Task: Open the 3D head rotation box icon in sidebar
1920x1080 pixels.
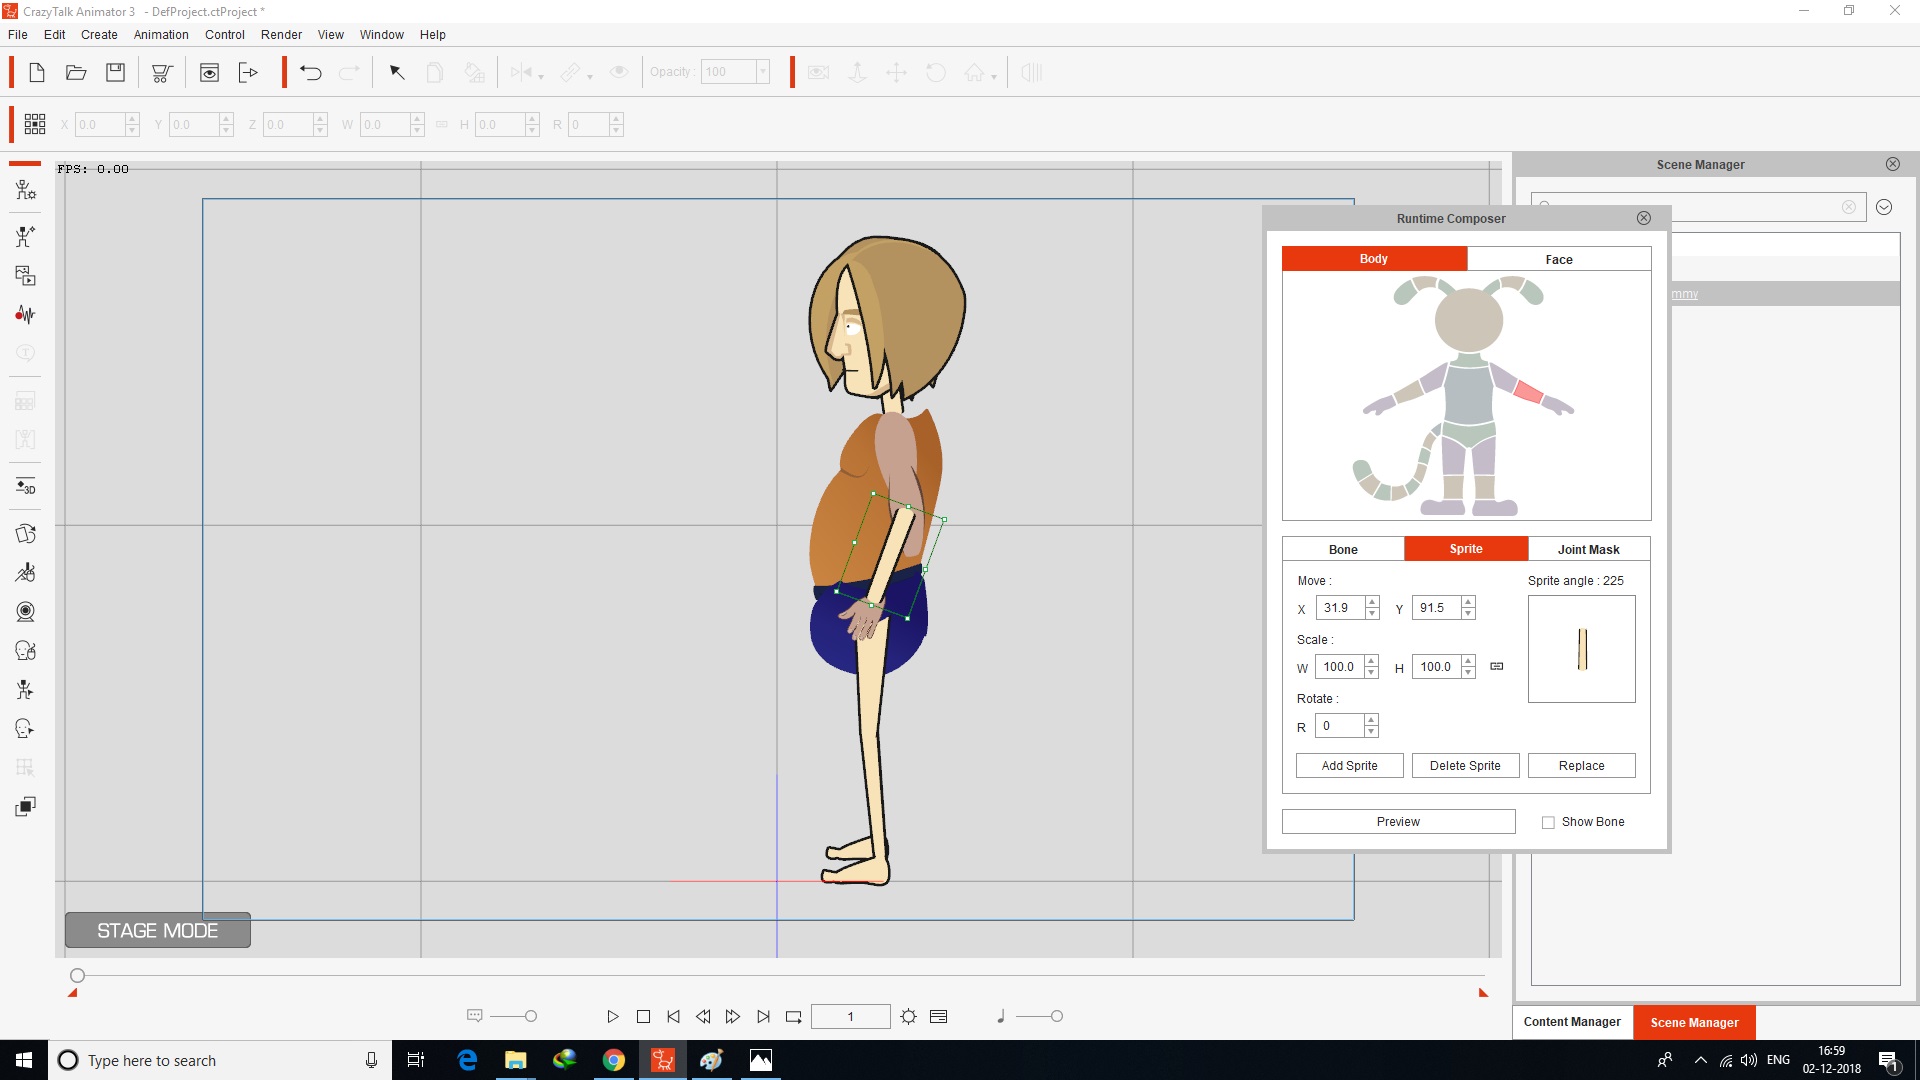Action: pos(26,534)
